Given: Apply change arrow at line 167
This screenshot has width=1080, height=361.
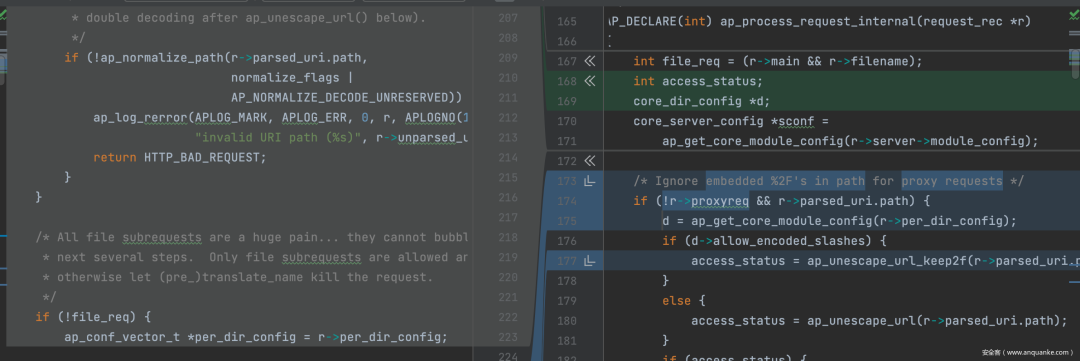Looking at the screenshot, I should (x=589, y=61).
